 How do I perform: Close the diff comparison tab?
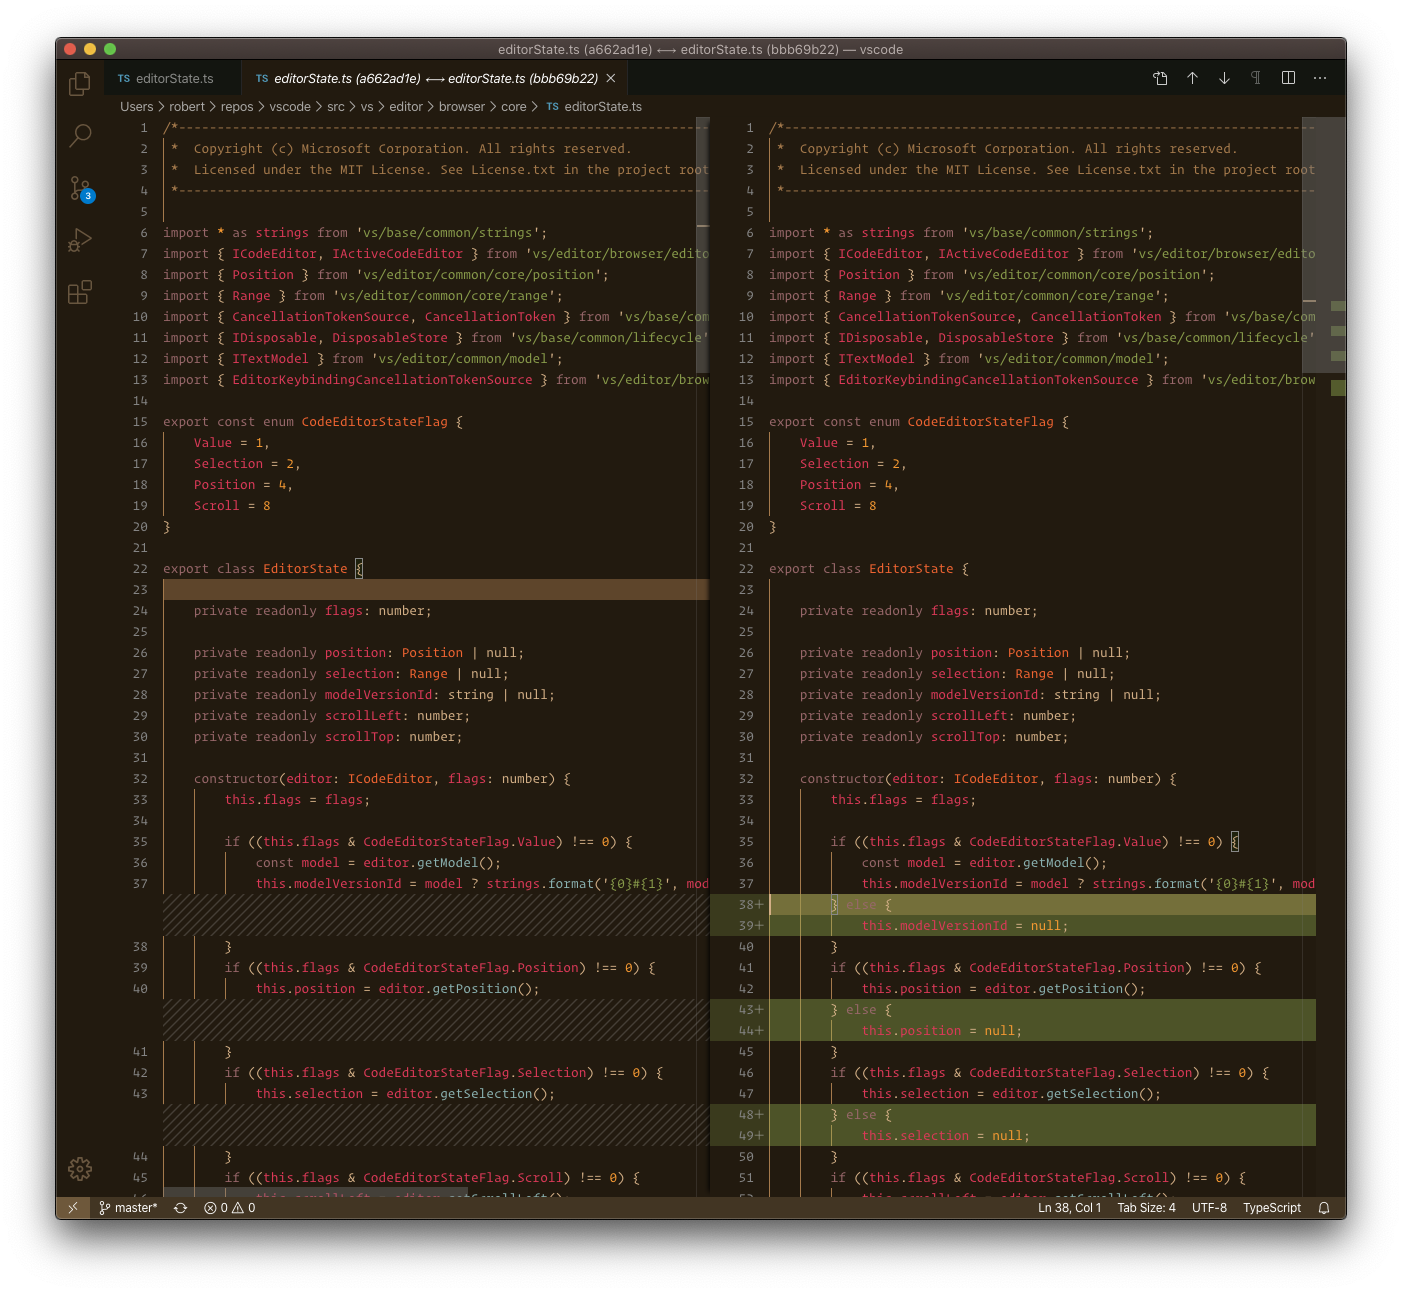[611, 78]
